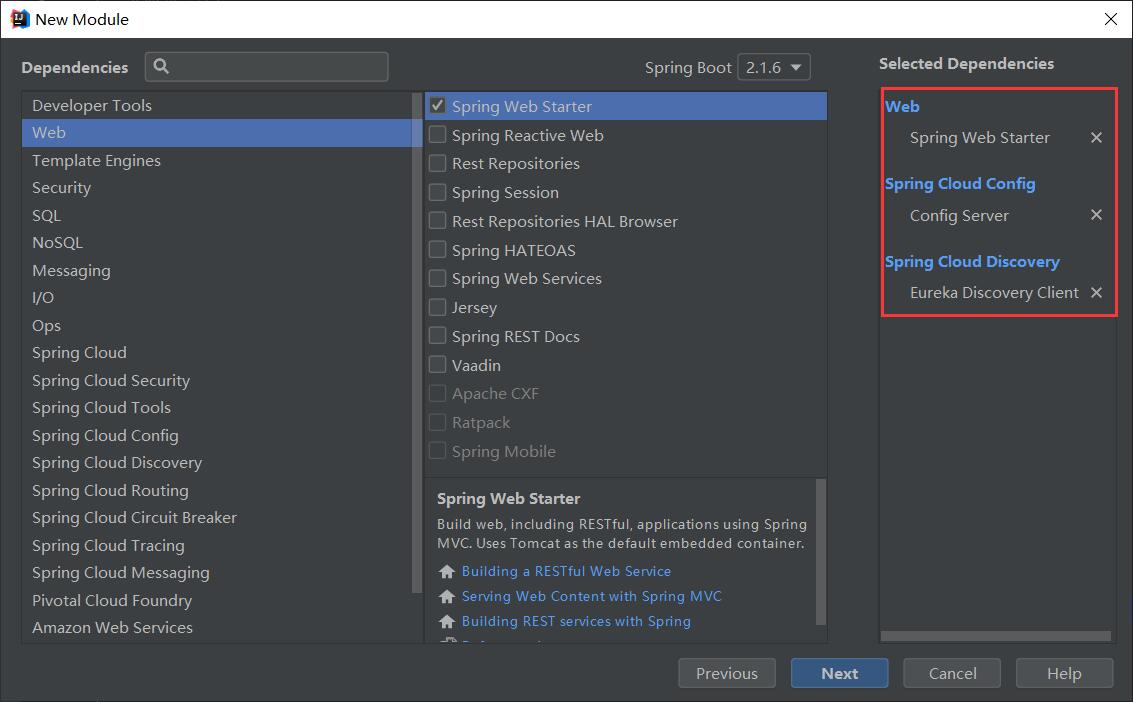Click home icon beside Building REST services guide
The height and width of the screenshot is (702, 1133).
point(447,621)
